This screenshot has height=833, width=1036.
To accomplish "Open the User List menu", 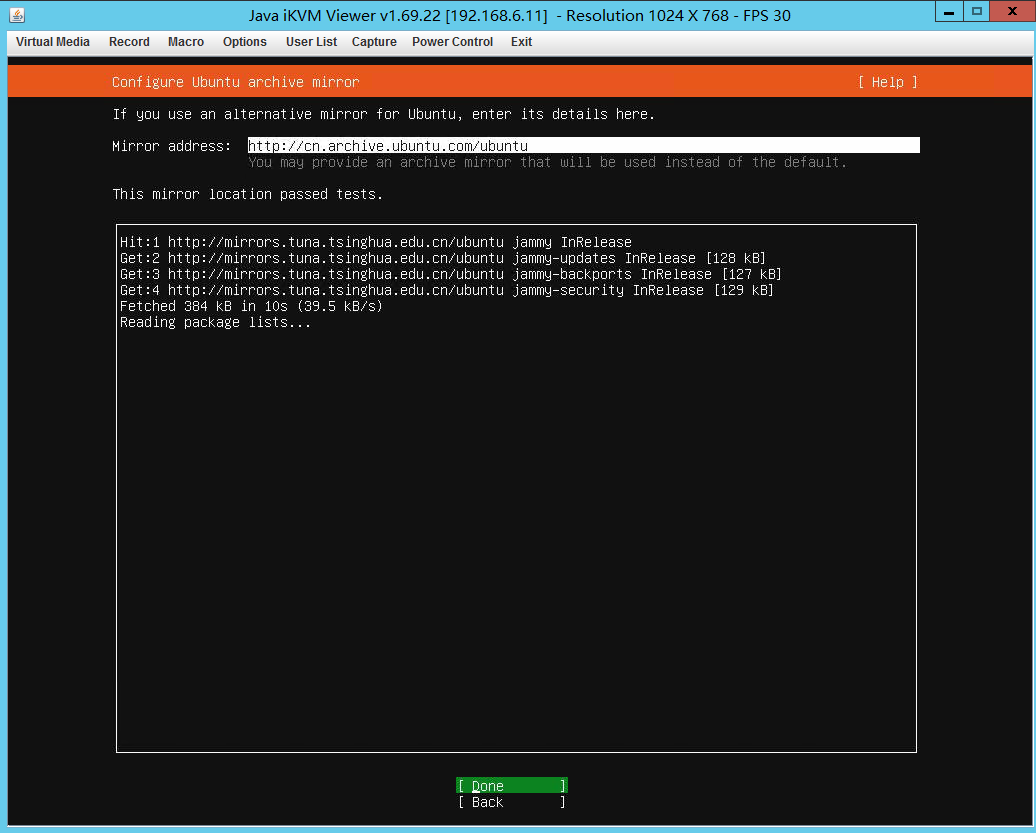I will coord(311,42).
